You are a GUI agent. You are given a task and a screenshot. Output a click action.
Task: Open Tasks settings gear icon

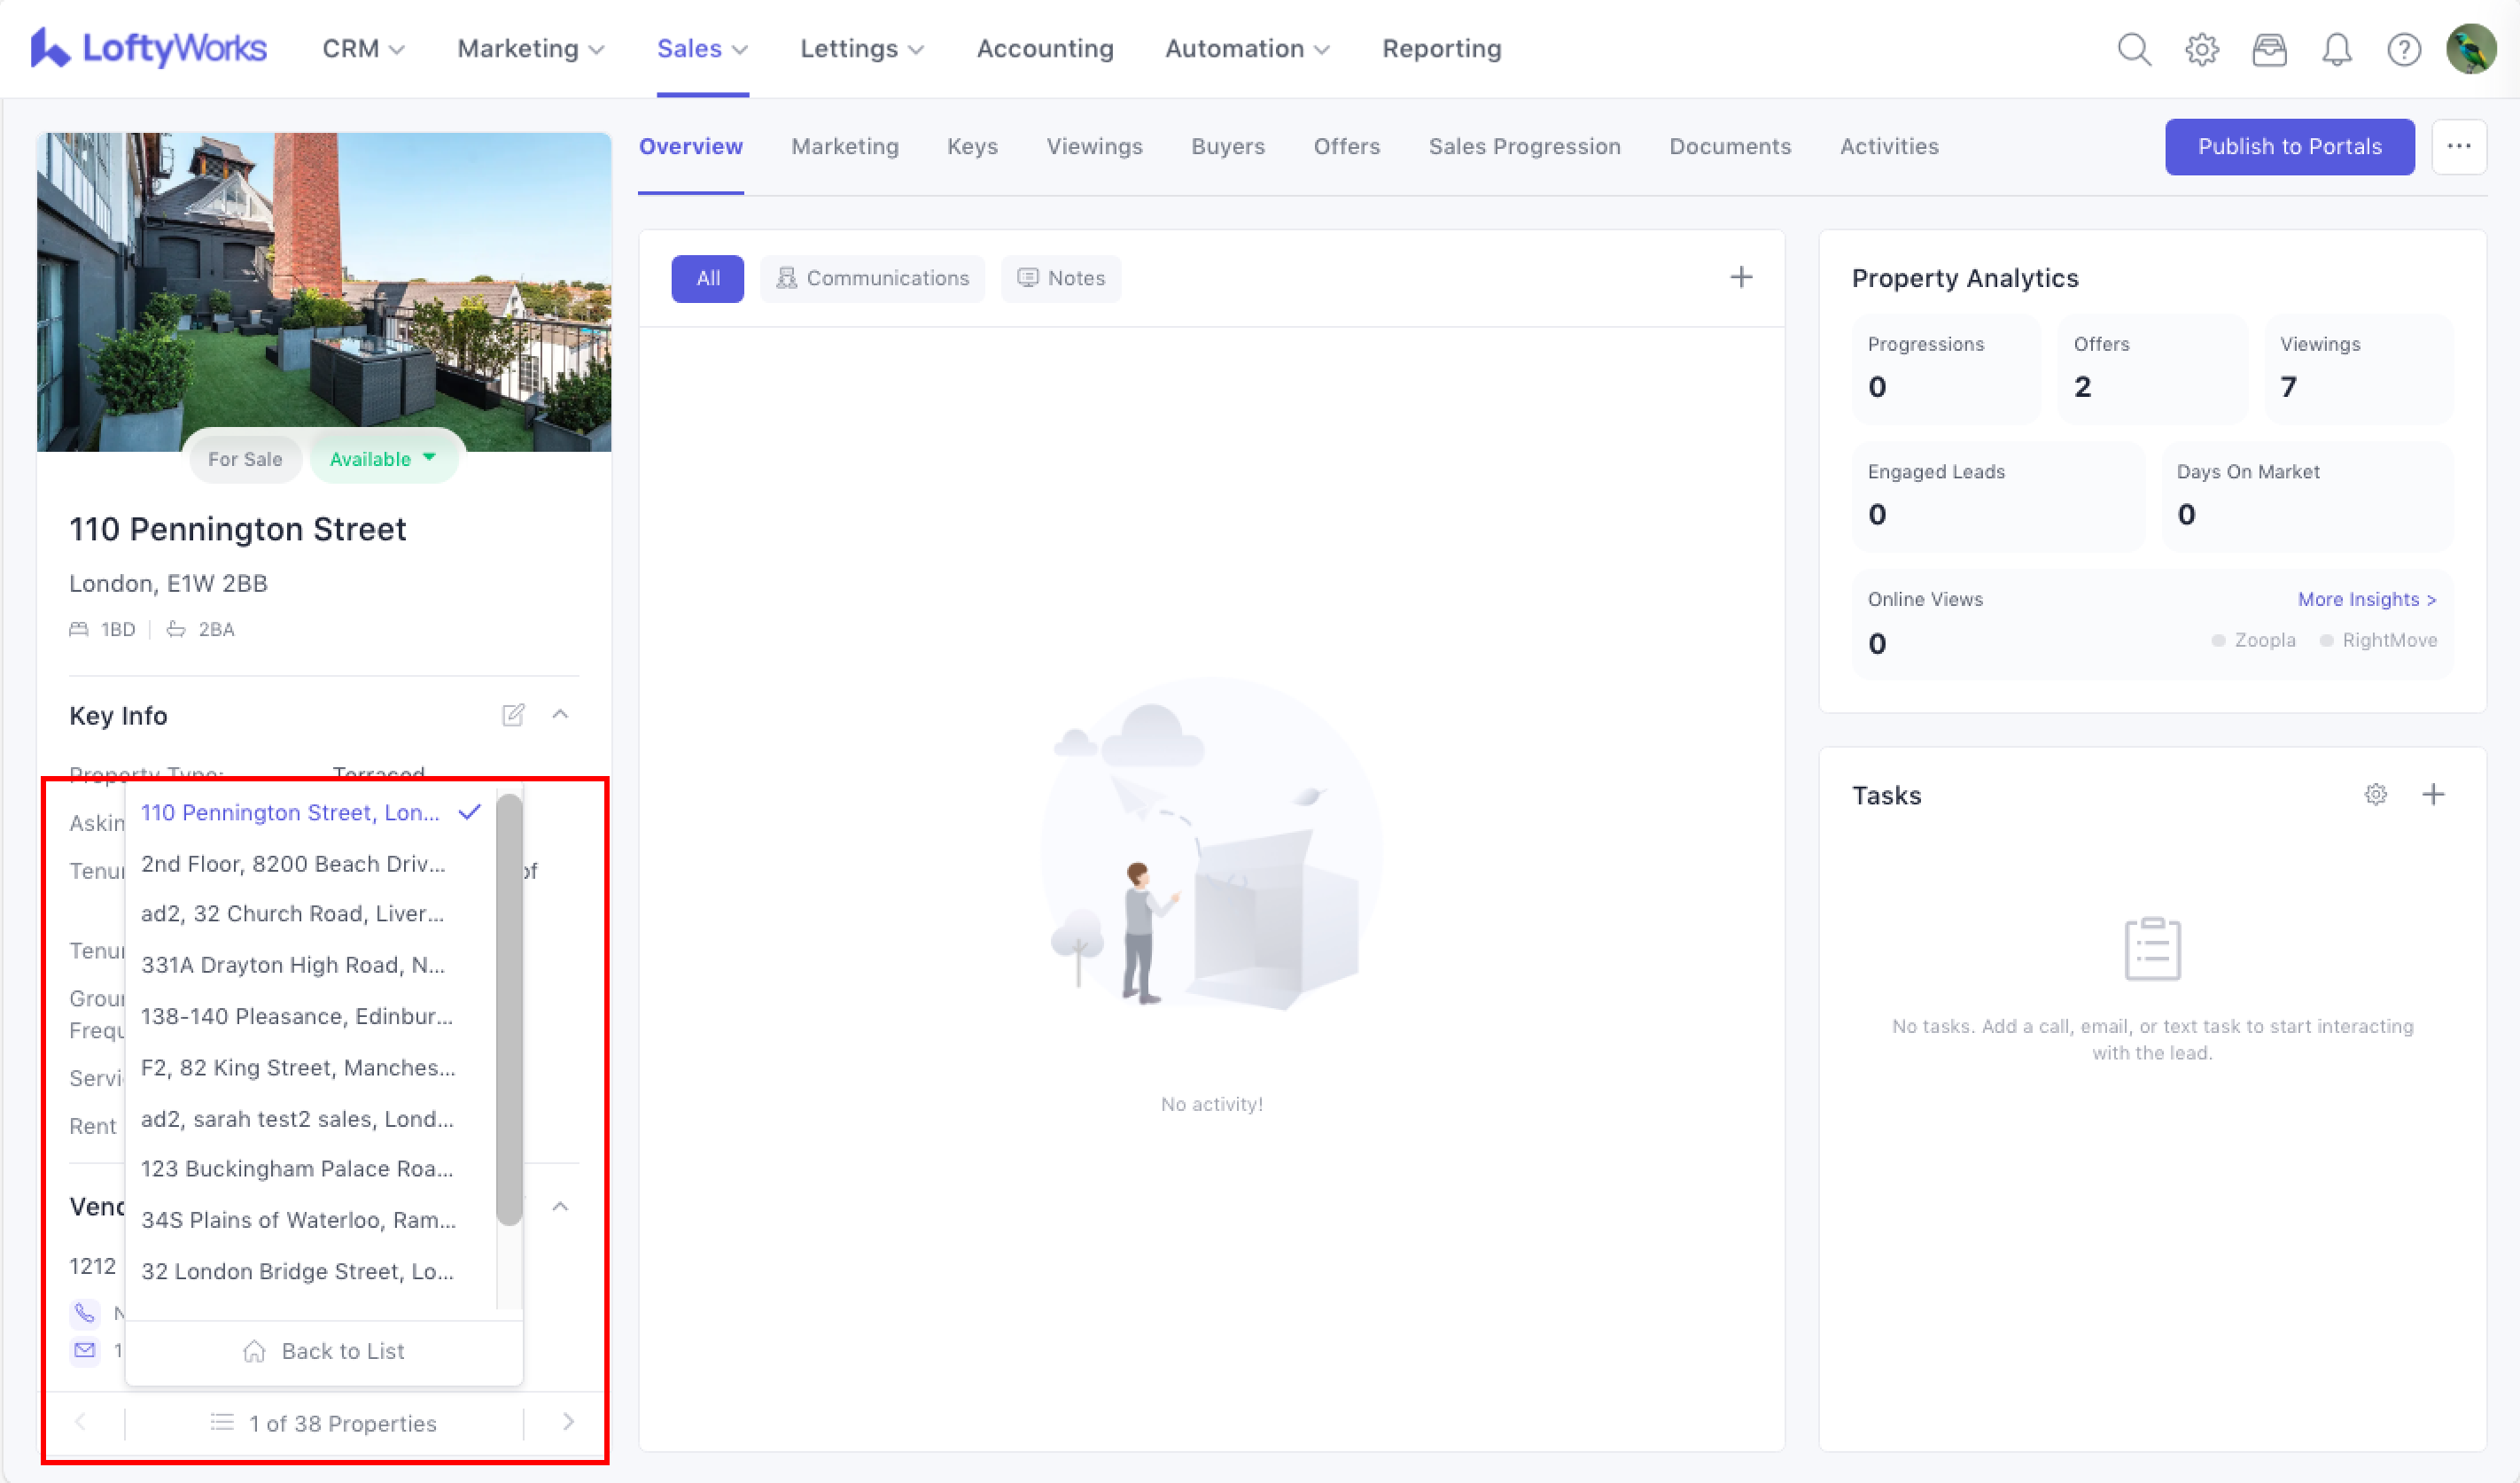pyautogui.click(x=2375, y=795)
